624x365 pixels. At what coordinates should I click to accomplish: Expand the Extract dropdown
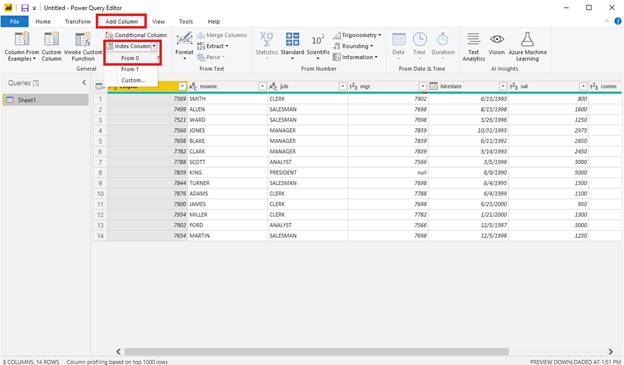[227, 46]
